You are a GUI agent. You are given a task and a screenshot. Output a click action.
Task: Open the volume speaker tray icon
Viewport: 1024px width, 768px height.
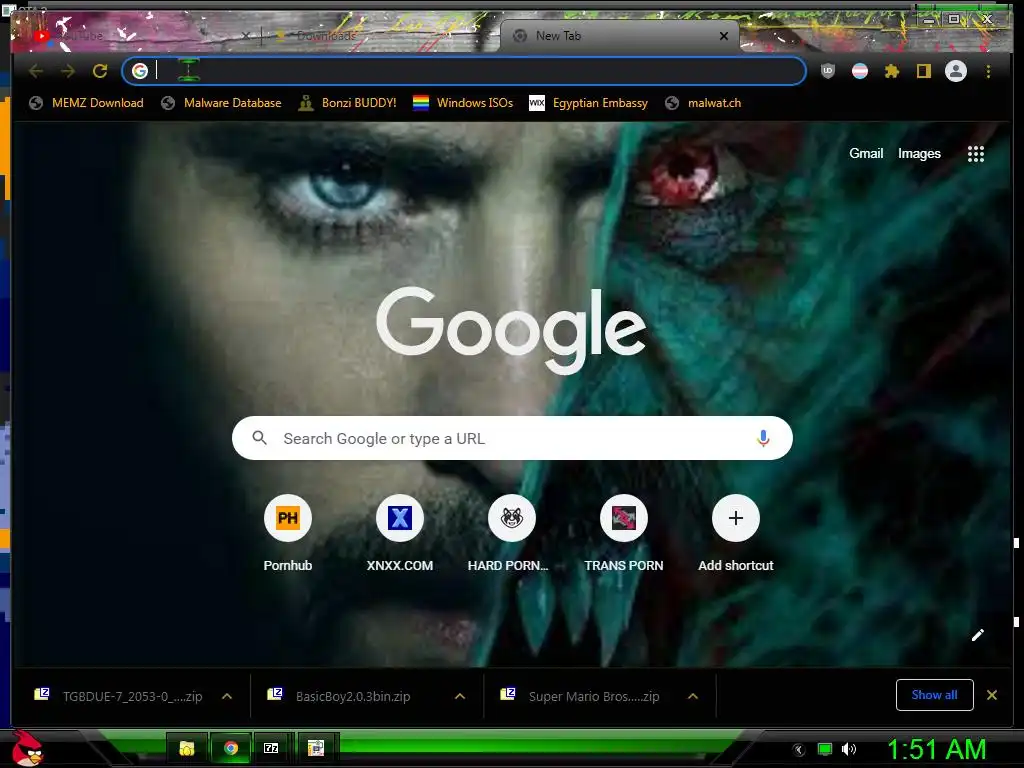click(848, 749)
